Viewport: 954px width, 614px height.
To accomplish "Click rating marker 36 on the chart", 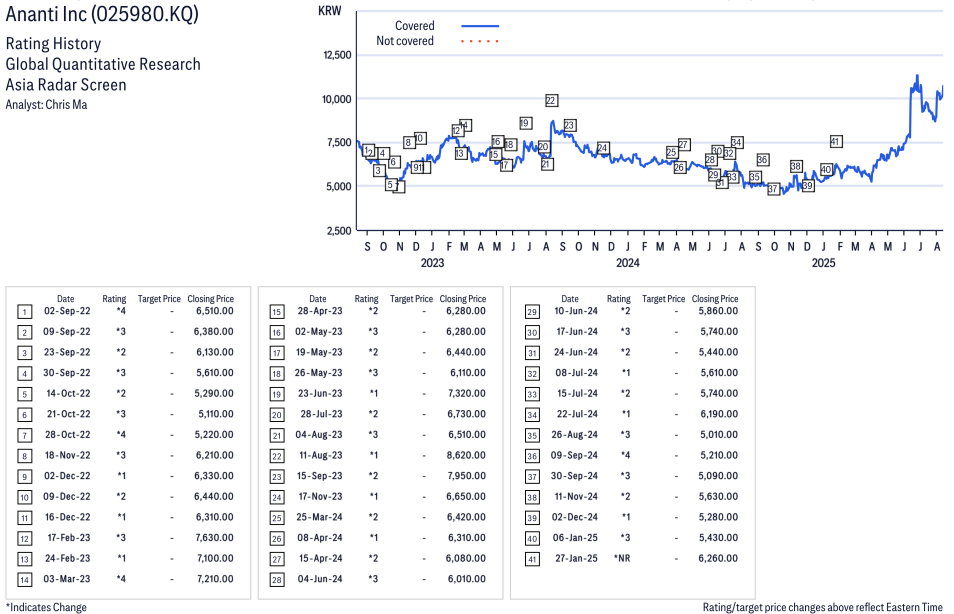I will tap(763, 159).
